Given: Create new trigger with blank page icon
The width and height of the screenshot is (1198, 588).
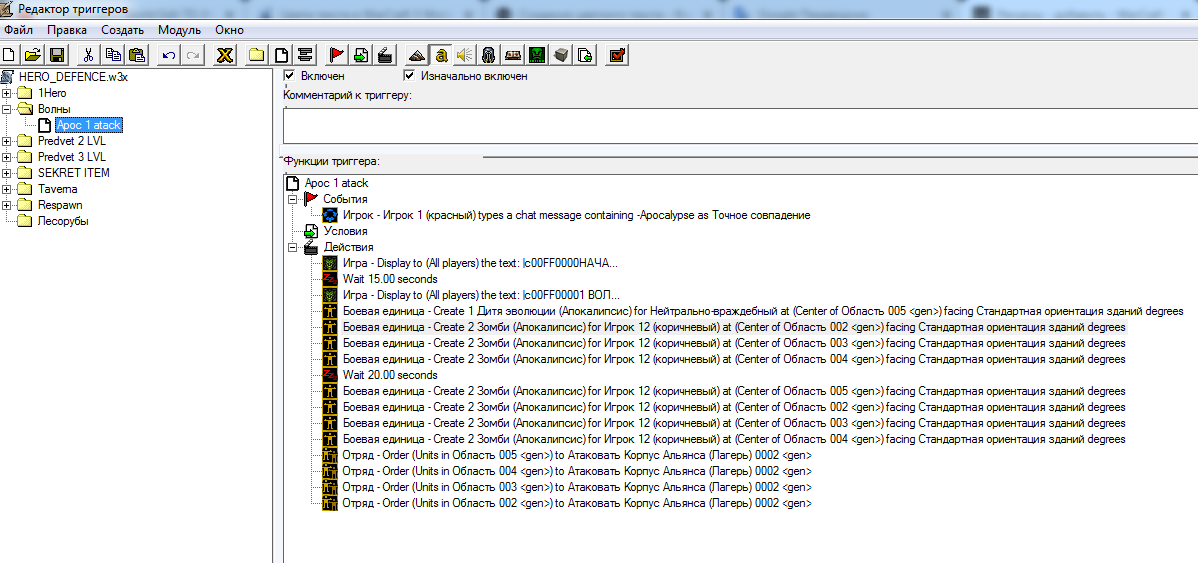Looking at the screenshot, I should click(281, 54).
